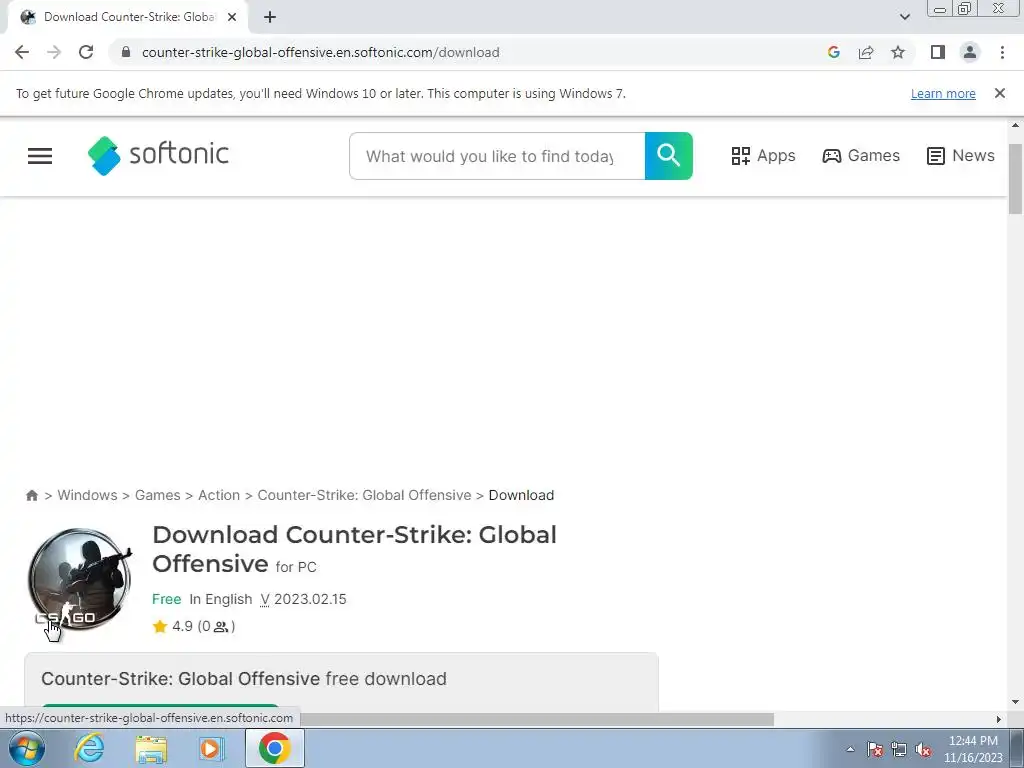Click the Softonic logo
Image resolution: width=1024 pixels, height=768 pixels.
pos(158,155)
